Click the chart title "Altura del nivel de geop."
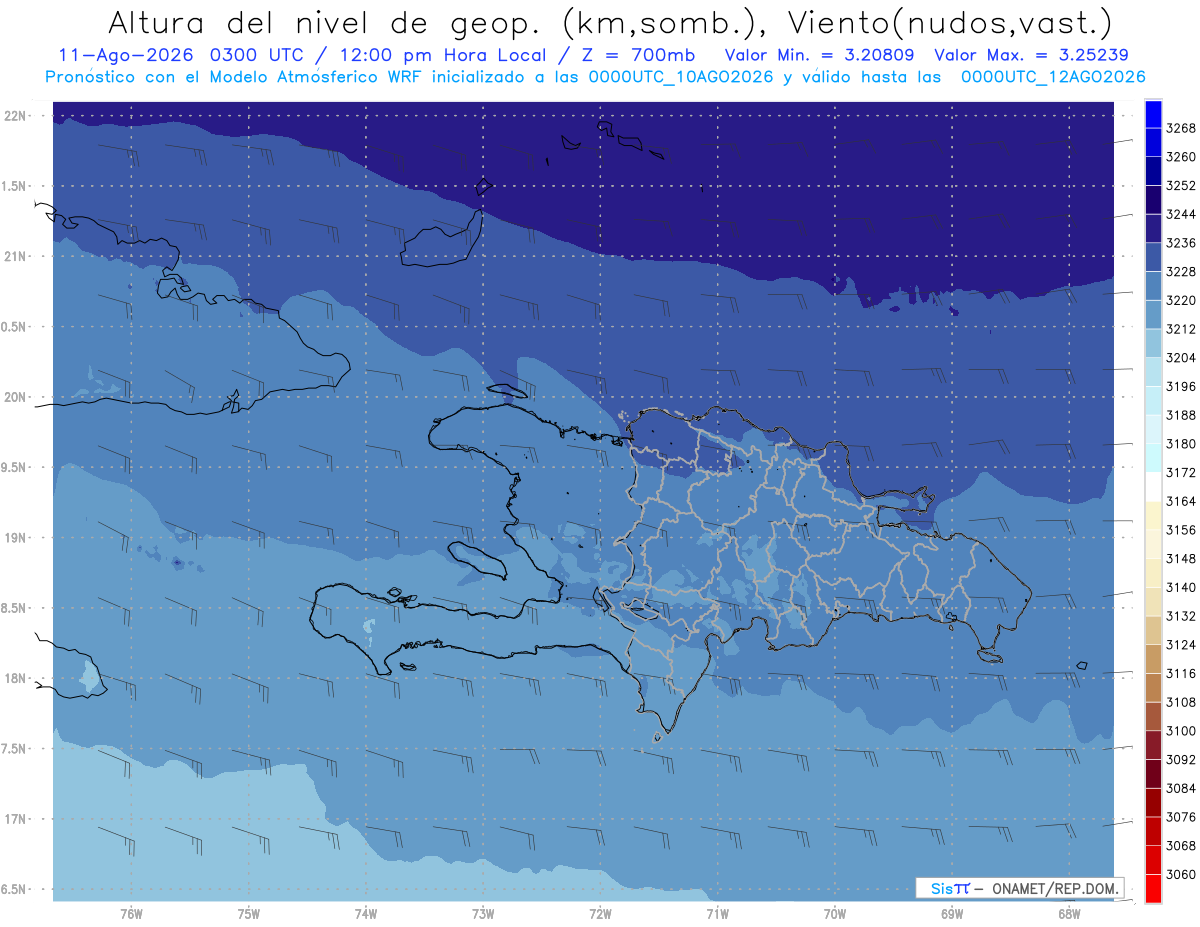1200x927 pixels. (327, 22)
